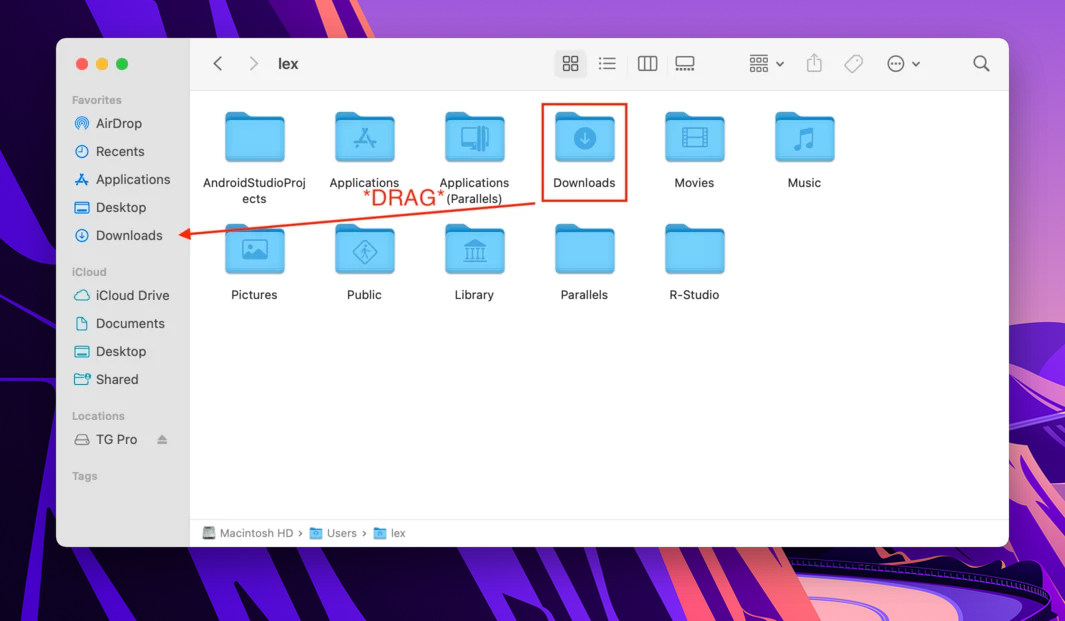
Task: Switch to gallery view
Action: (x=685, y=64)
